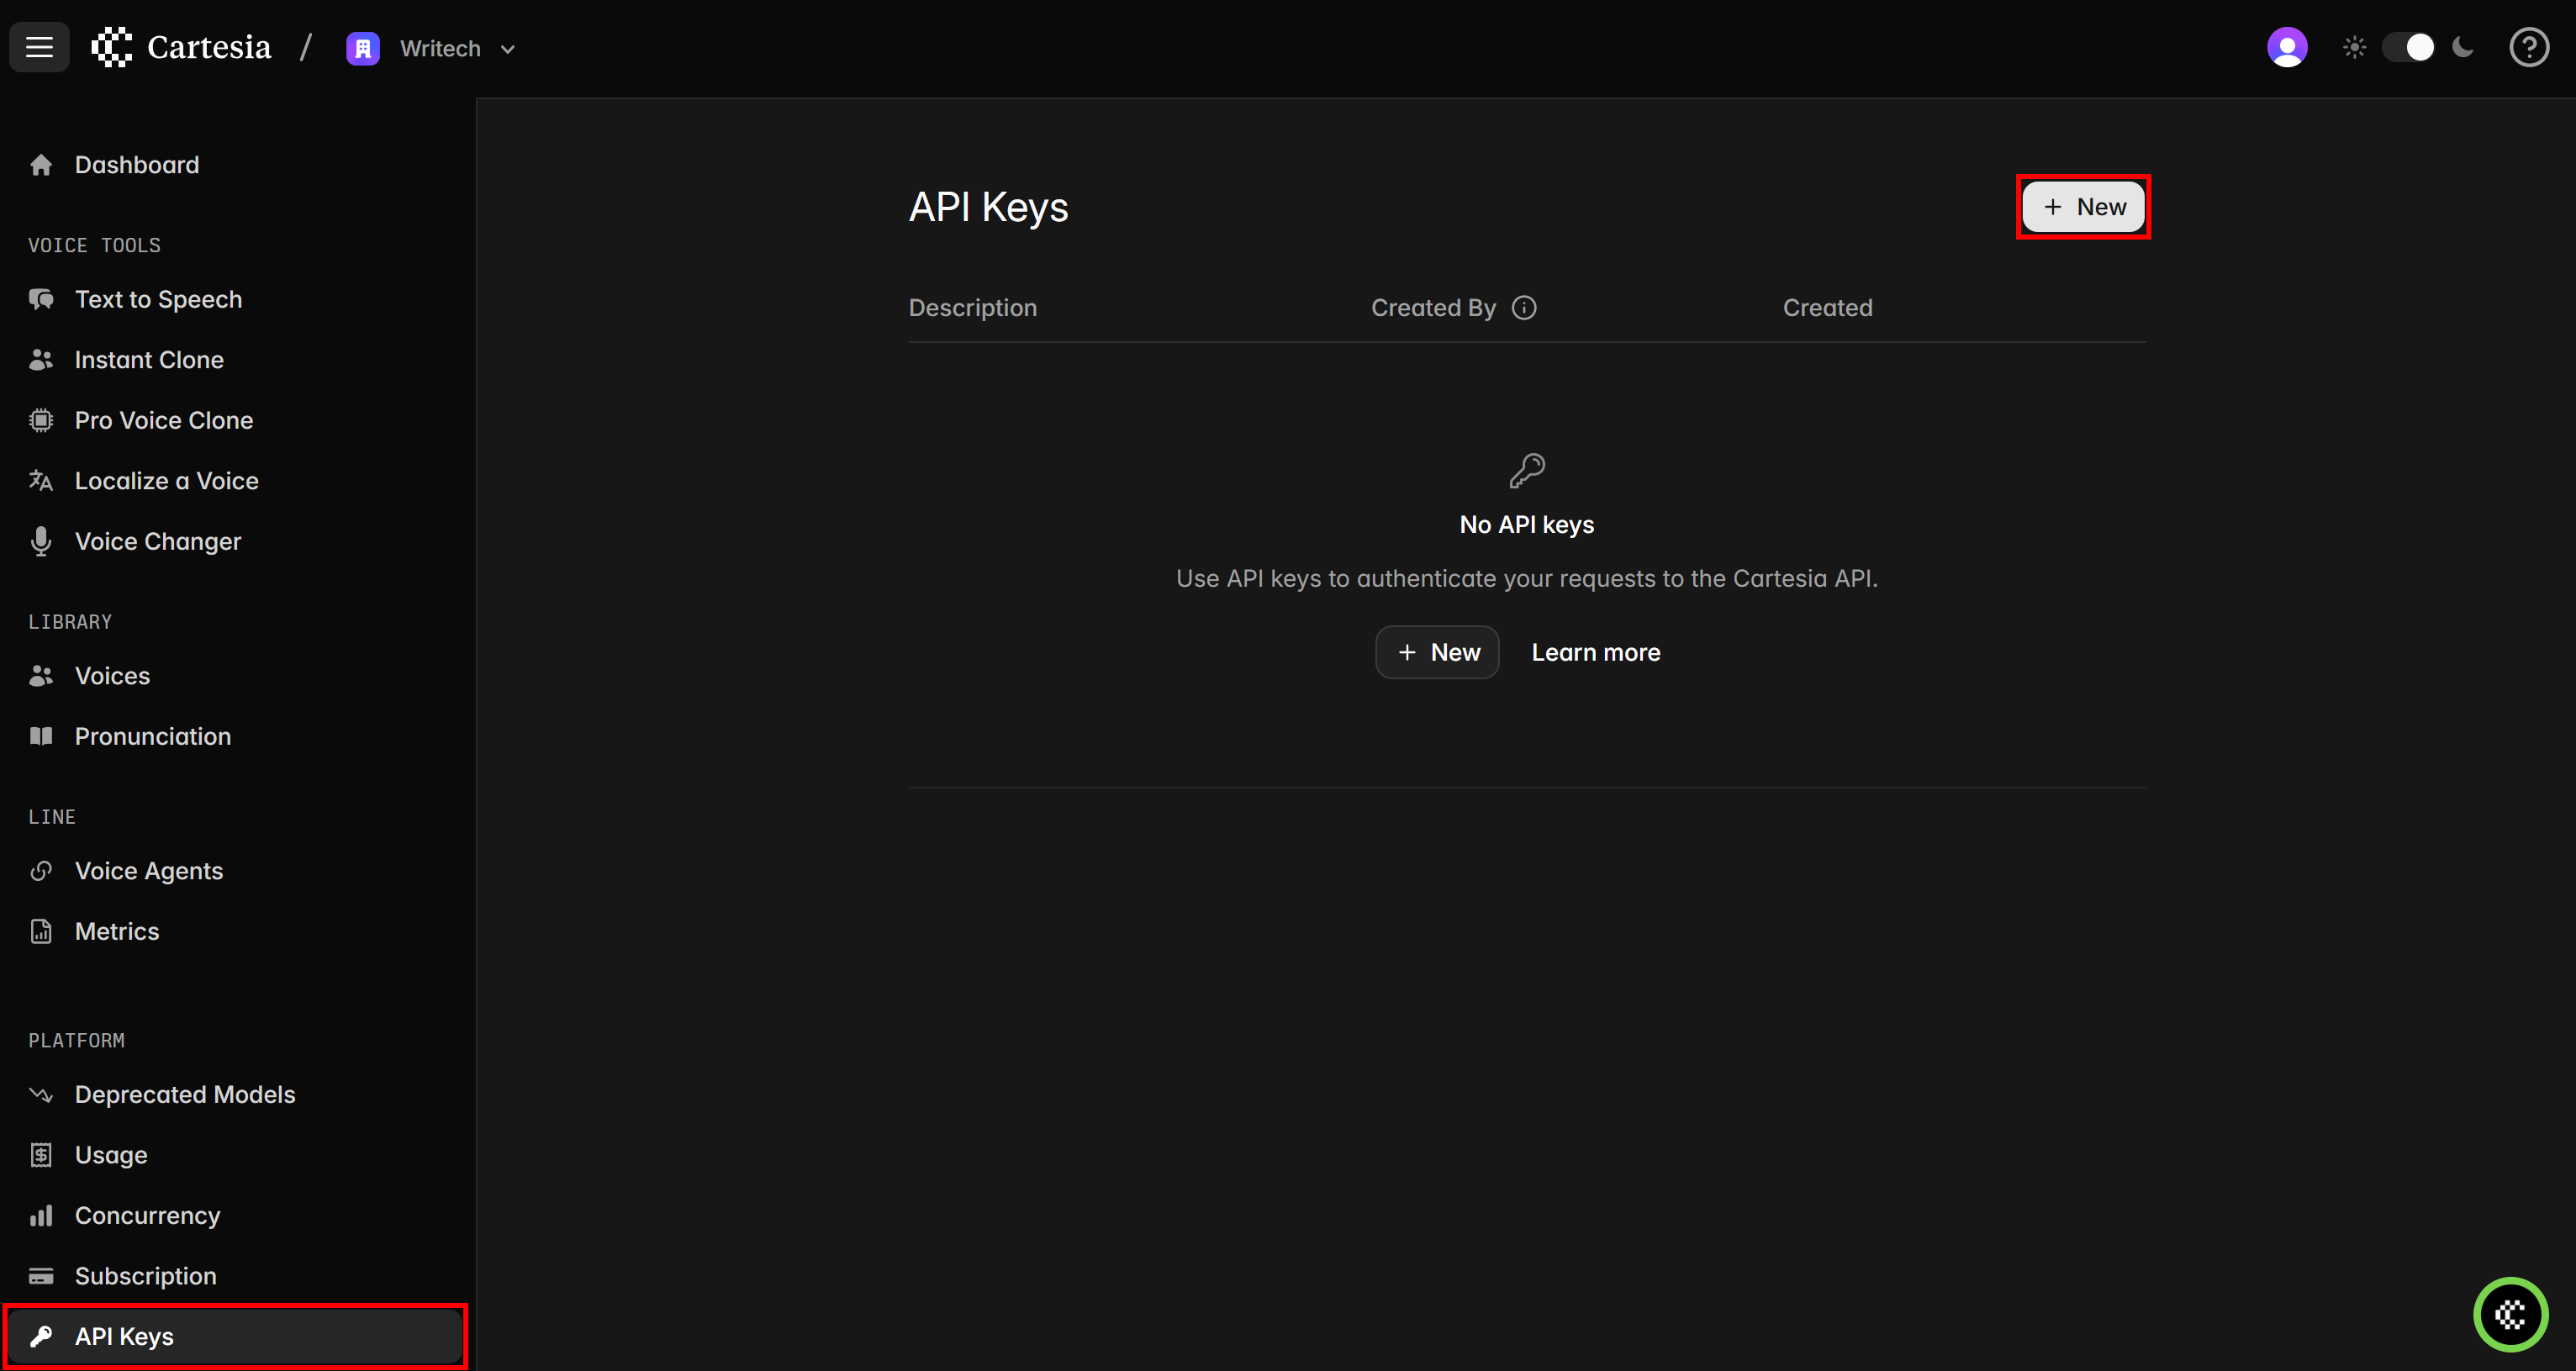Go to Voice Agents page
Image resolution: width=2576 pixels, height=1371 pixels.
pos(148,871)
